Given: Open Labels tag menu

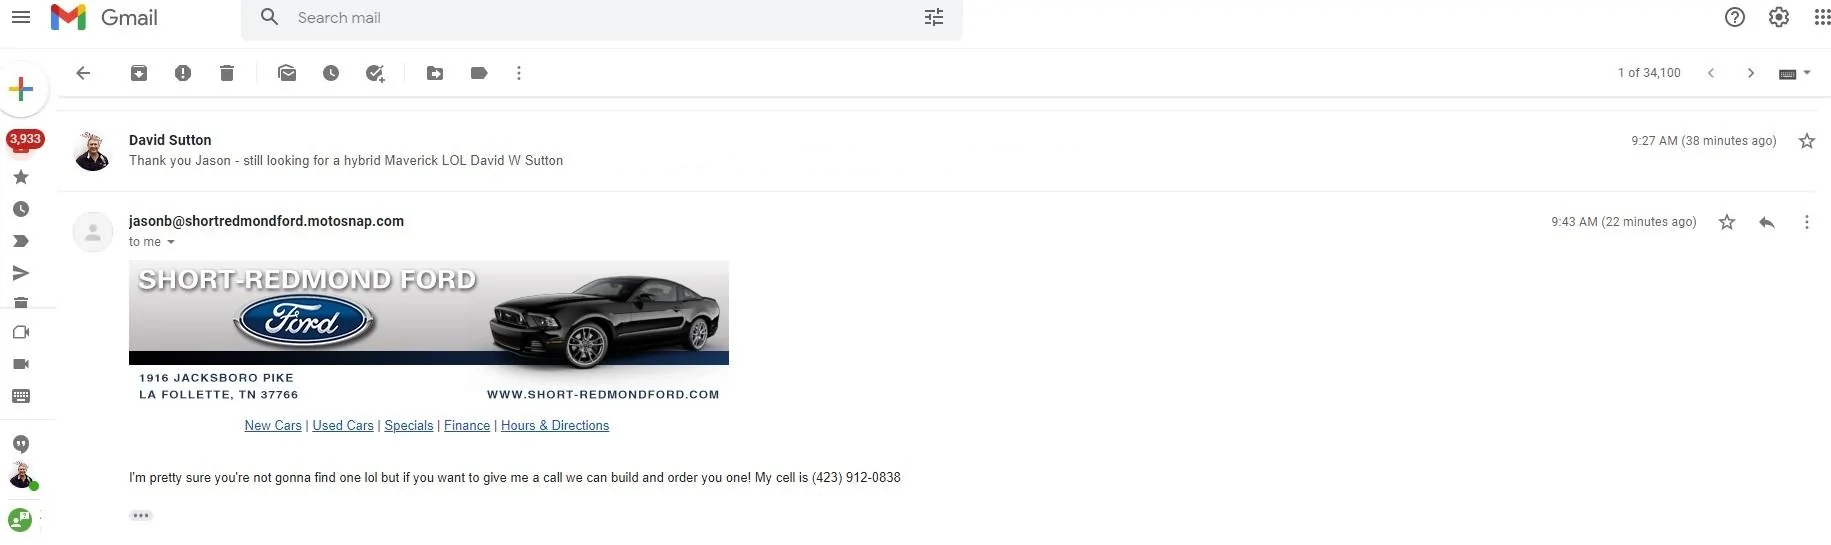Looking at the screenshot, I should pos(479,73).
